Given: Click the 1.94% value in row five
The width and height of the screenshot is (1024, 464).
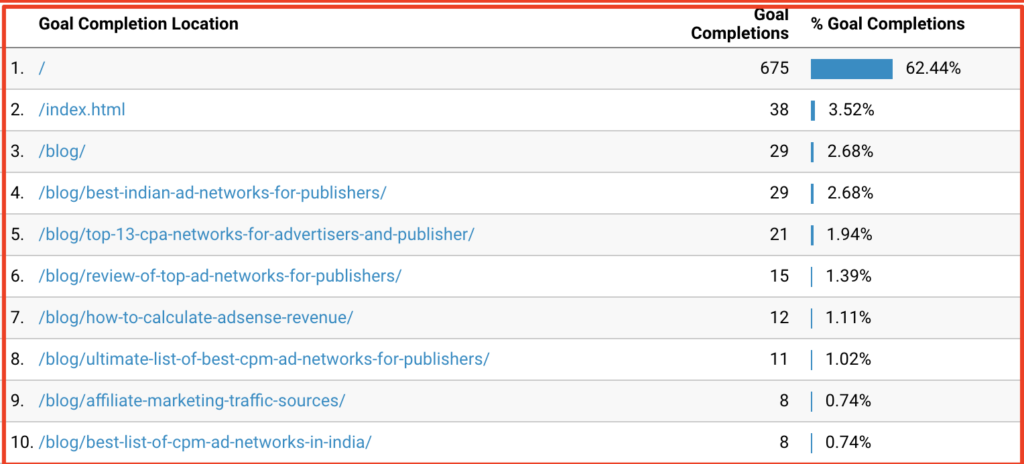Looking at the screenshot, I should [x=849, y=235].
